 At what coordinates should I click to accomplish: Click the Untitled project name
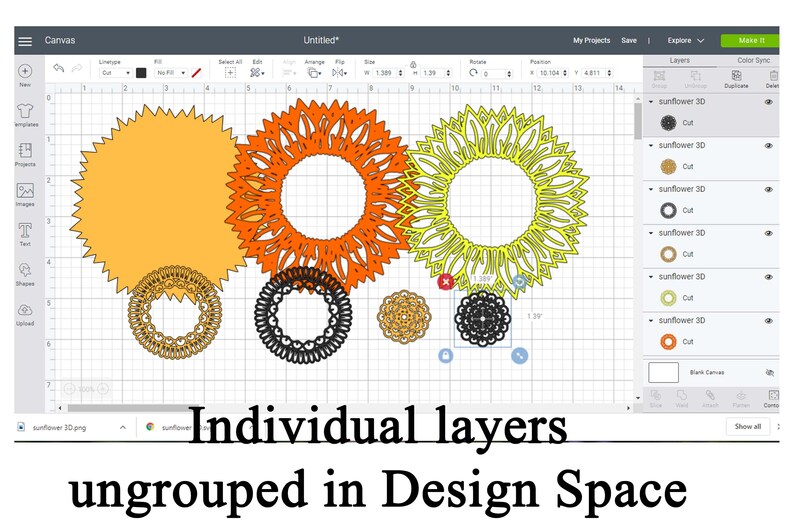(321, 40)
